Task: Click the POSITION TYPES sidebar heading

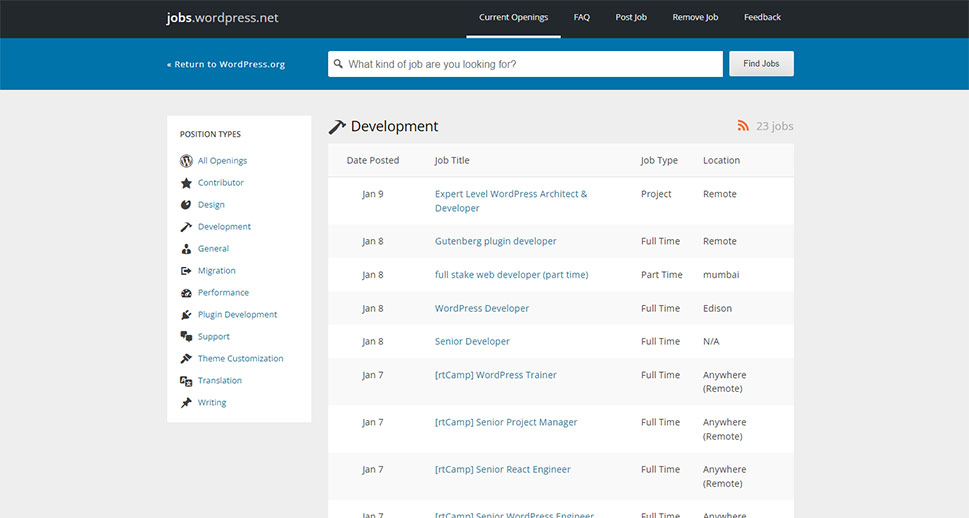Action: pos(210,134)
